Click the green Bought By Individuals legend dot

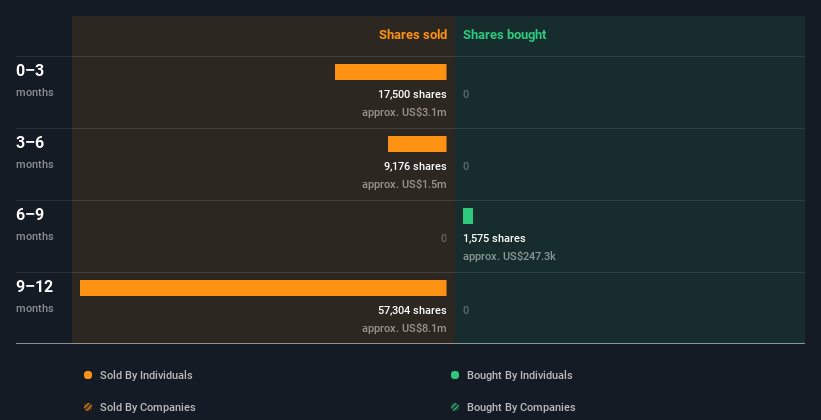coord(455,375)
